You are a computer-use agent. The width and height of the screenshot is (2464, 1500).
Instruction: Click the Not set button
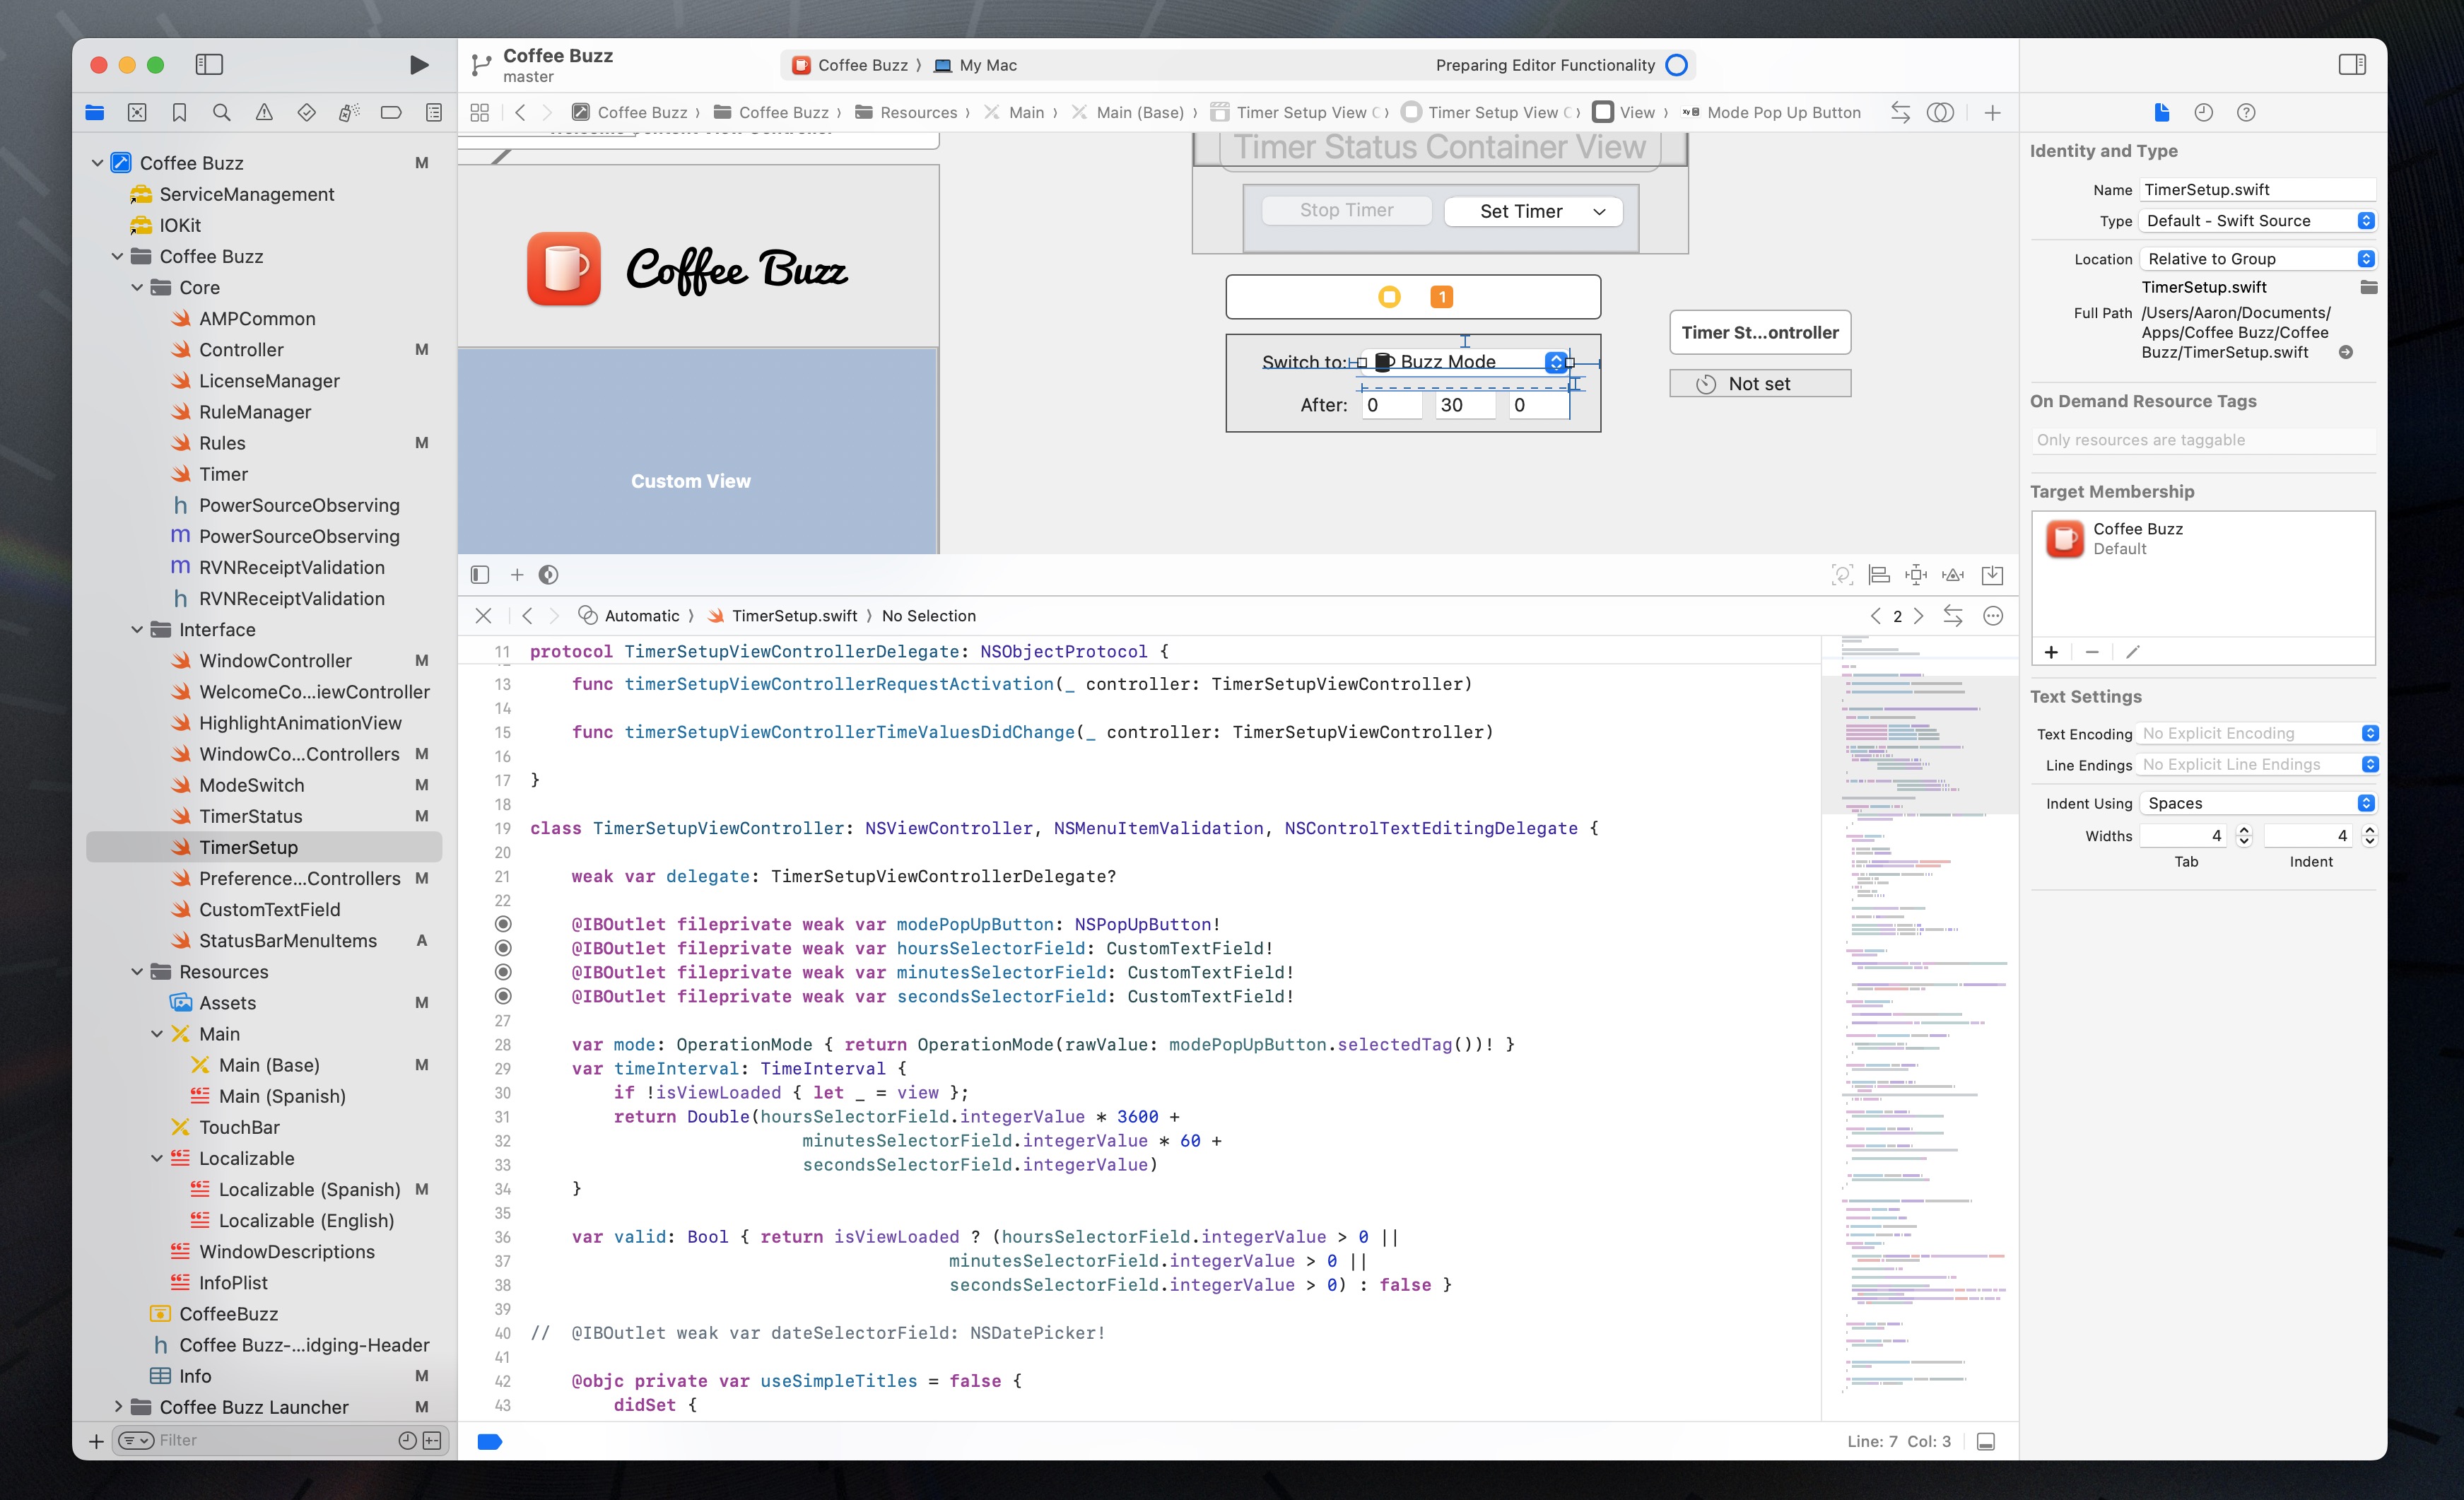click(1759, 384)
